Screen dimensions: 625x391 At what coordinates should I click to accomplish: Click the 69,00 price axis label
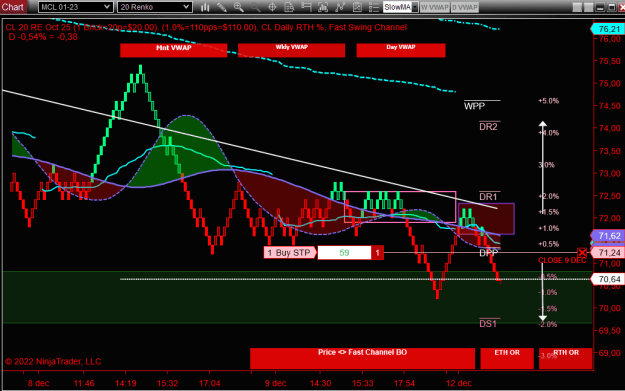(610, 353)
